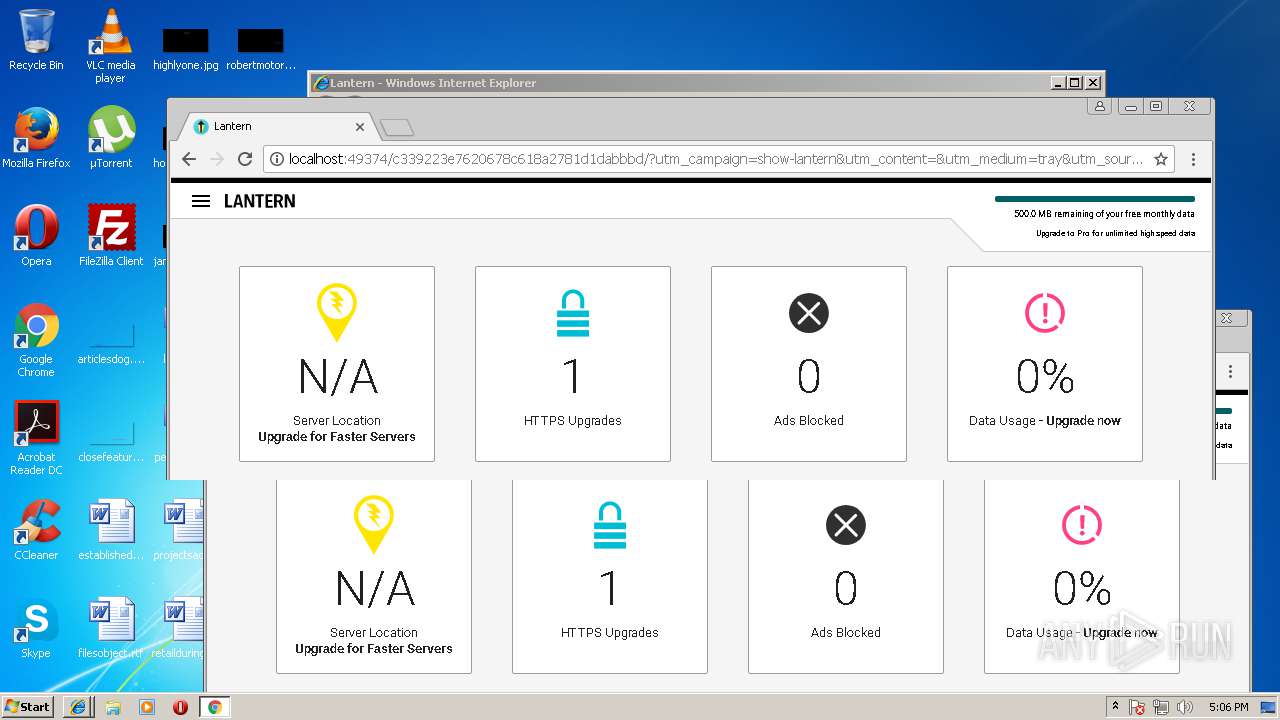
Task: Select the FileZilla Client desktop shortcut
Action: click(110, 236)
